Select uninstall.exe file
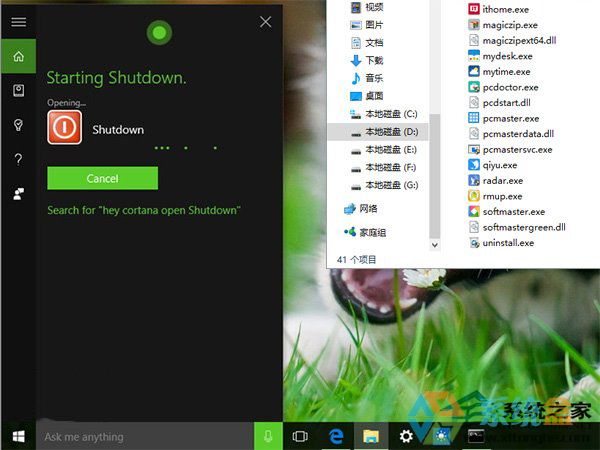This screenshot has width=600, height=450. pos(501,243)
